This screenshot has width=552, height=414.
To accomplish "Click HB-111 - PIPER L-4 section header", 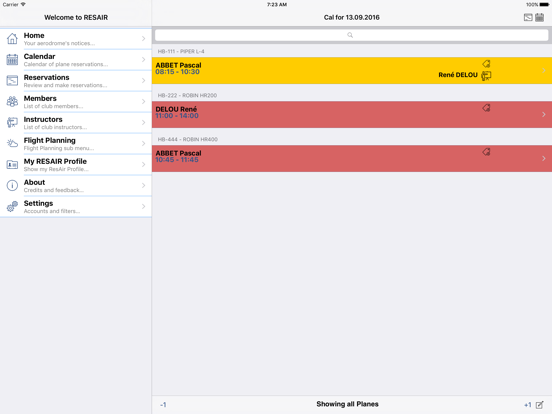I will pyautogui.click(x=181, y=51).
